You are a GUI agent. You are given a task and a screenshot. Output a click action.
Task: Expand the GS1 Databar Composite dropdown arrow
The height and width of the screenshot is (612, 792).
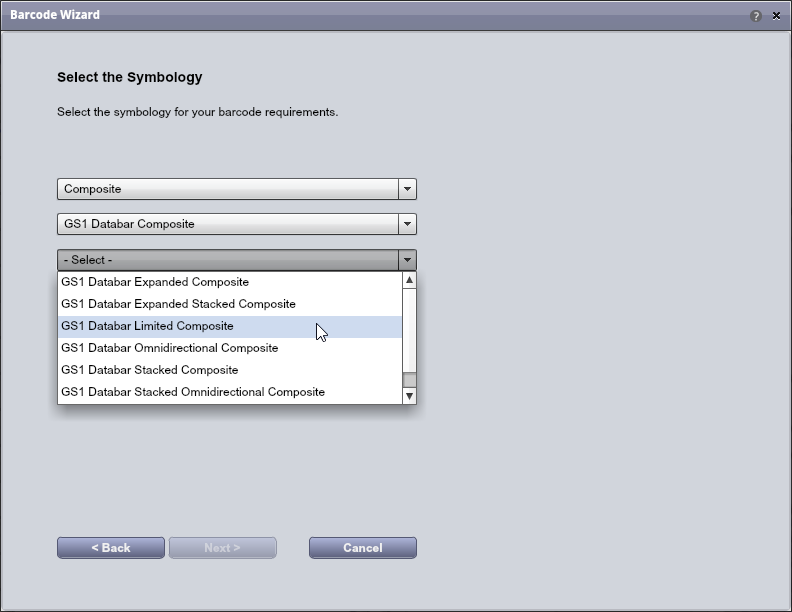click(406, 224)
